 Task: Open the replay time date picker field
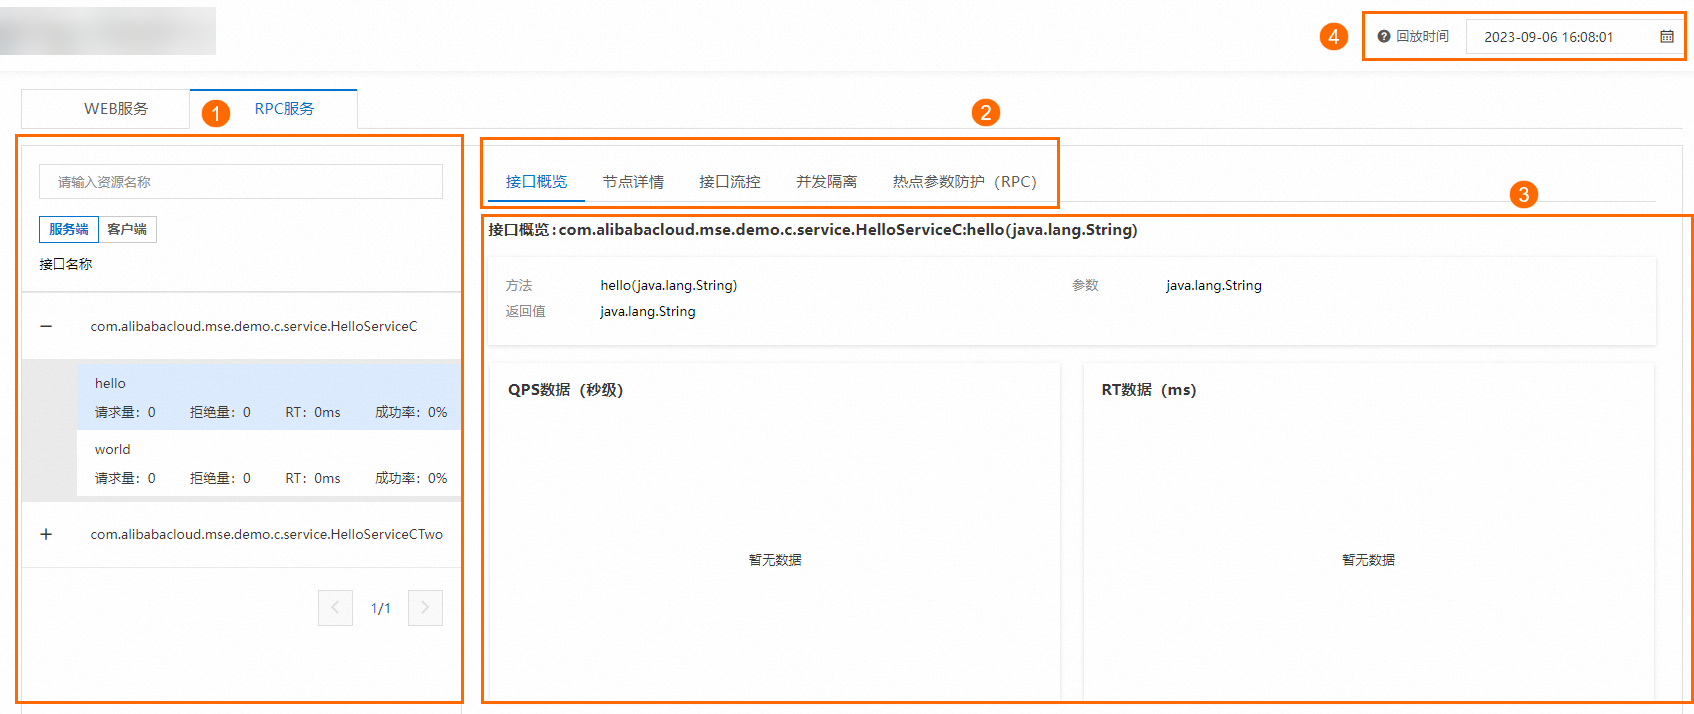tap(1573, 37)
